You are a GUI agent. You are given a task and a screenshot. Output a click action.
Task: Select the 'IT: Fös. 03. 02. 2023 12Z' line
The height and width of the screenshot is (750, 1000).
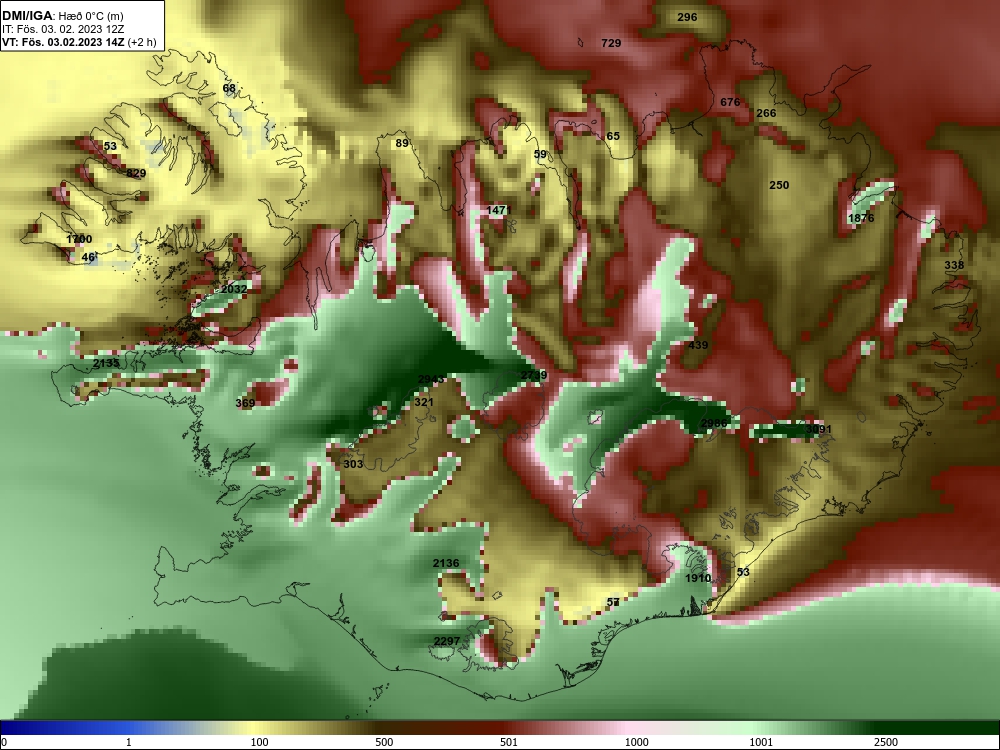[63, 29]
